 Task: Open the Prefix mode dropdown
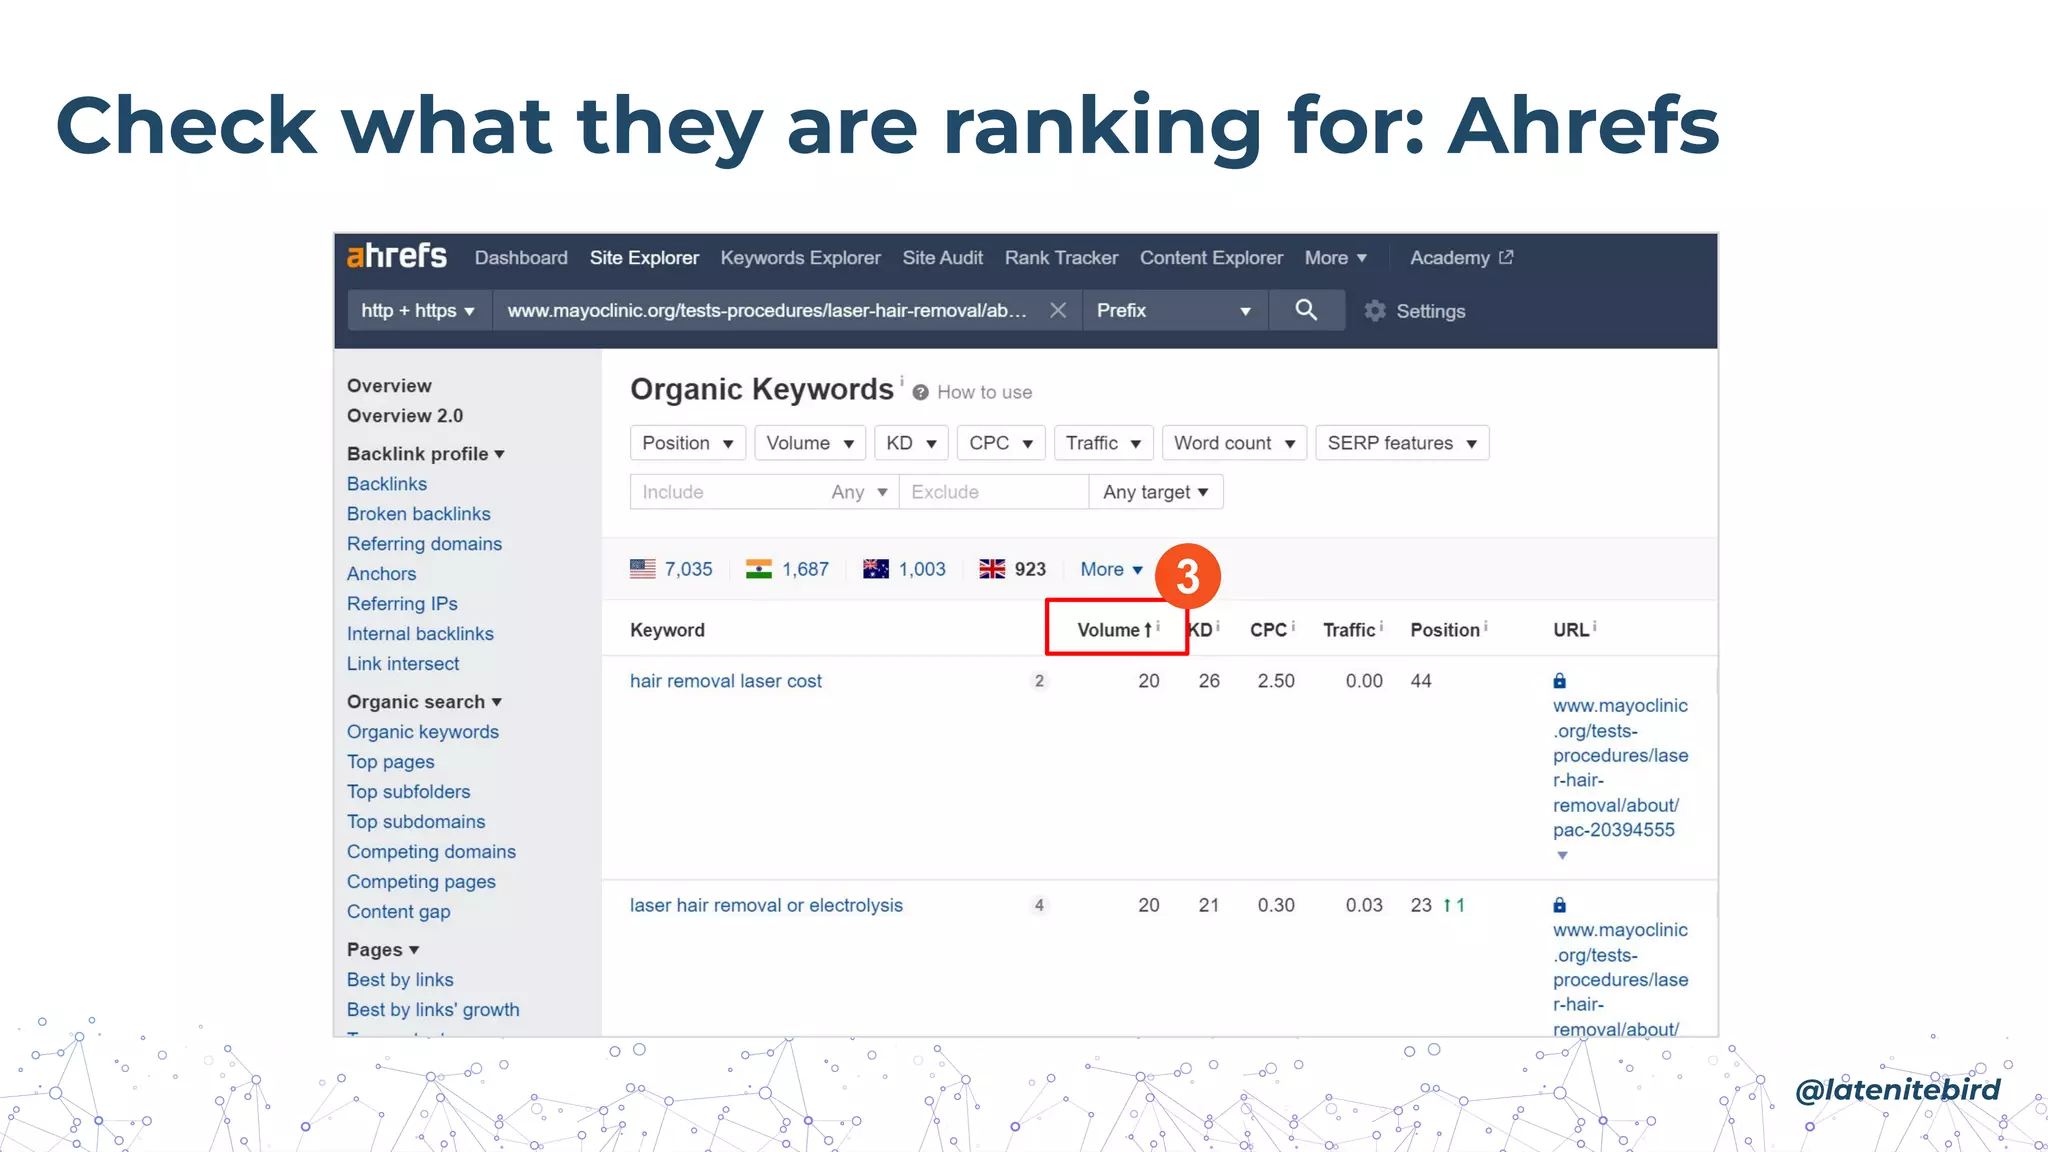1174,311
